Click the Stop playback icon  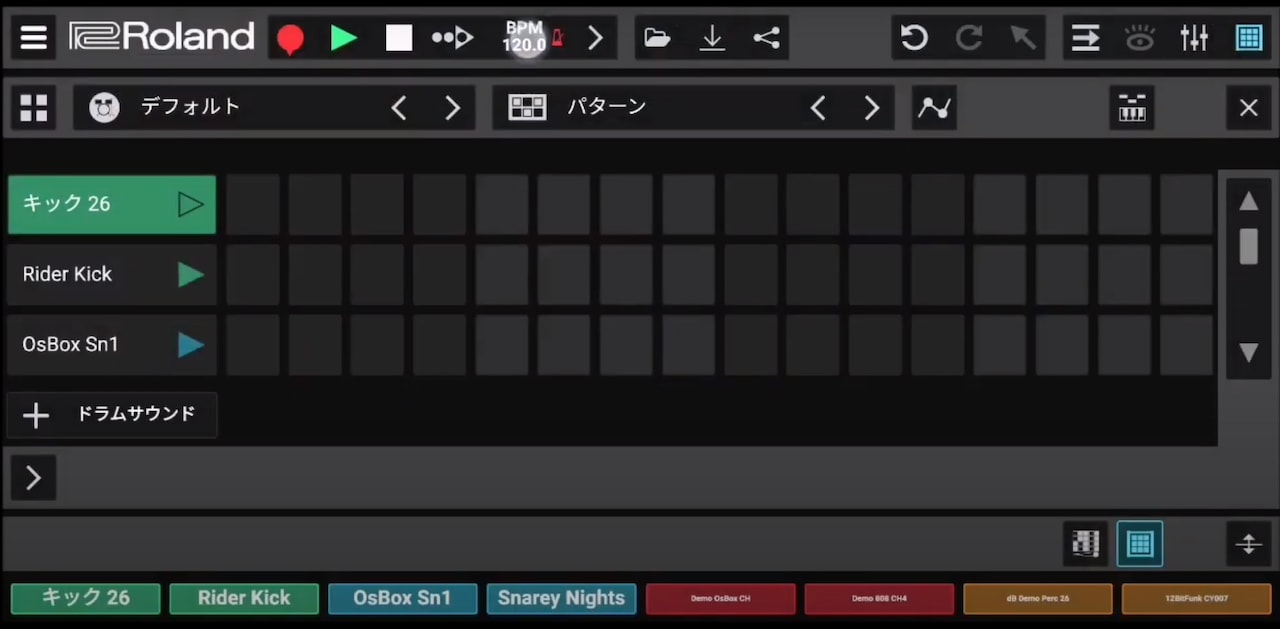[x=398, y=37]
